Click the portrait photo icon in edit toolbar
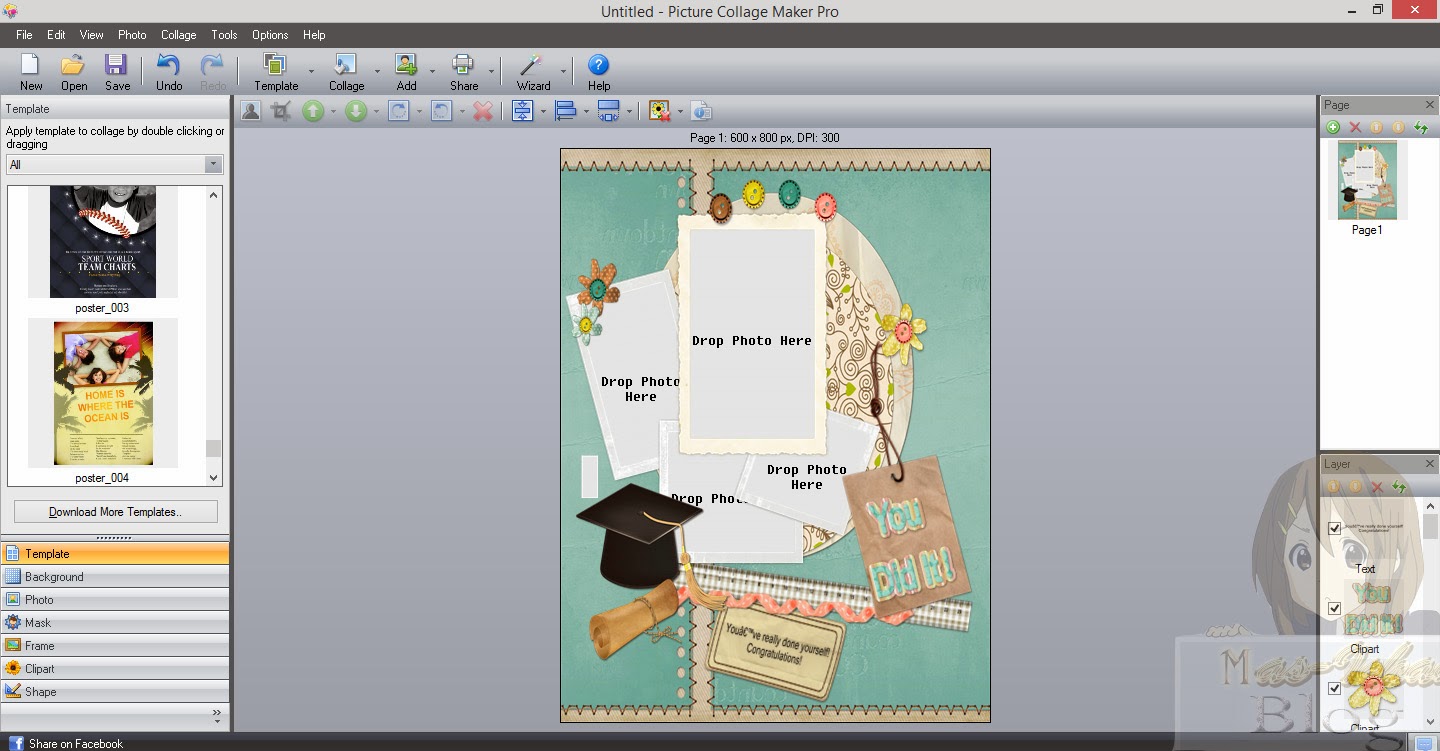This screenshot has height=751, width=1440. pos(250,111)
